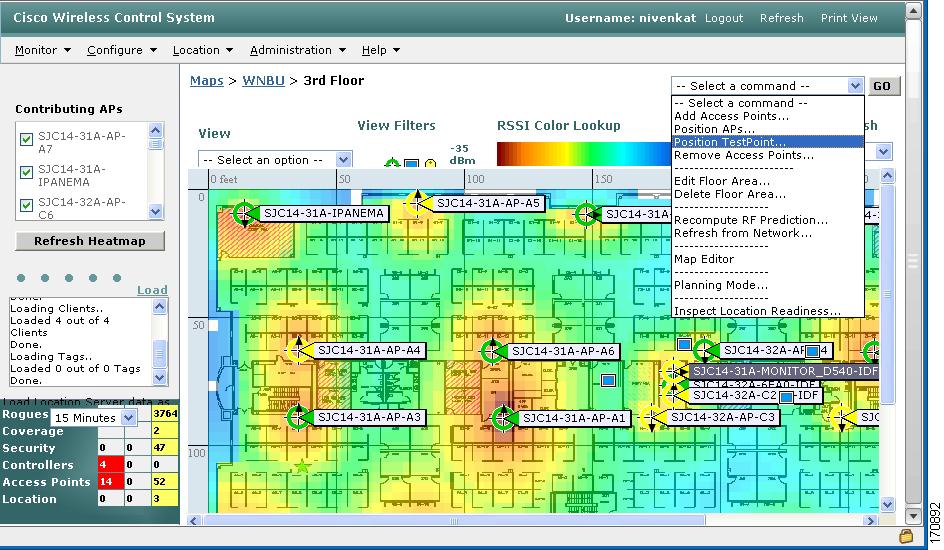Click the blue client icon near AP-A1
944x550 pixels.
point(608,380)
